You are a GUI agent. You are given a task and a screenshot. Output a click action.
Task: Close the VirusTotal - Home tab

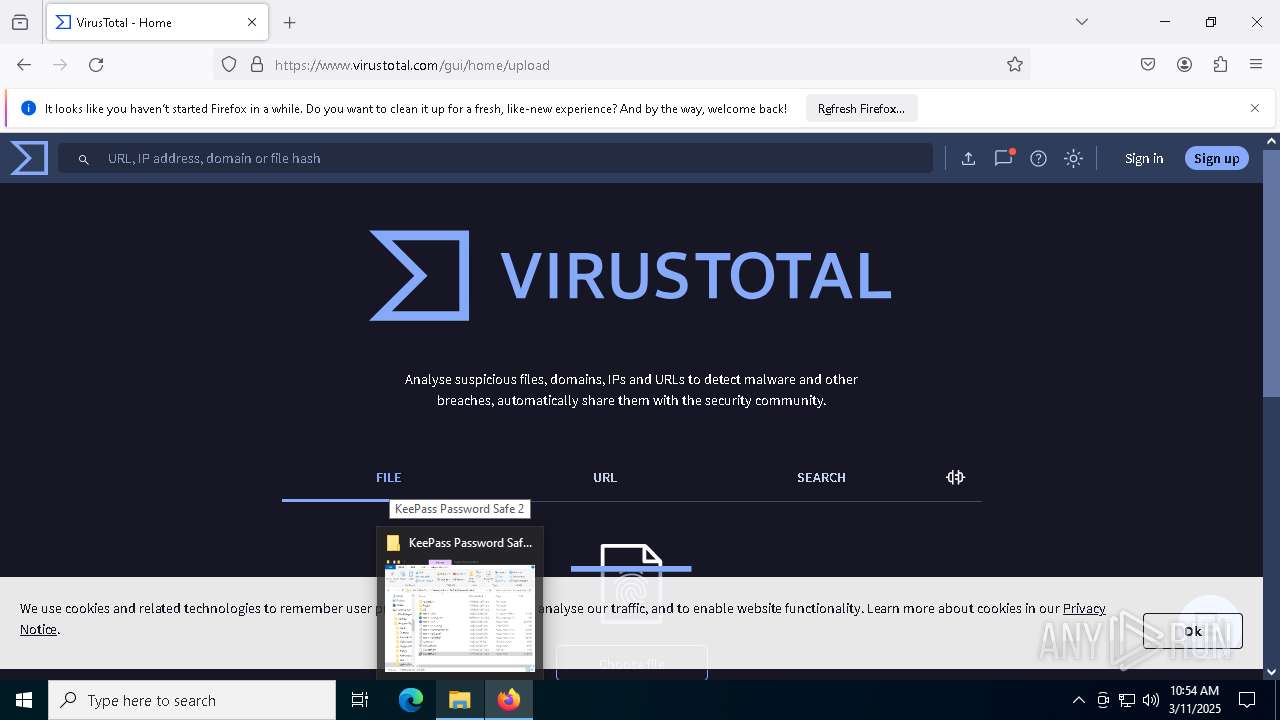pos(252,22)
